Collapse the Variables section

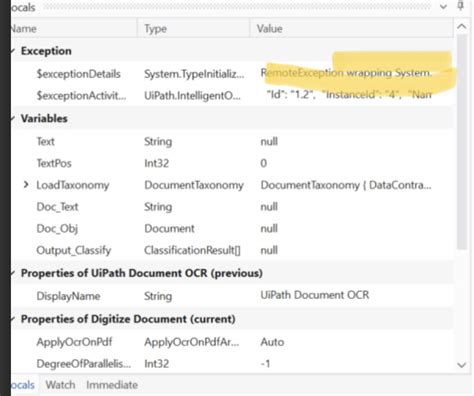click(13, 118)
